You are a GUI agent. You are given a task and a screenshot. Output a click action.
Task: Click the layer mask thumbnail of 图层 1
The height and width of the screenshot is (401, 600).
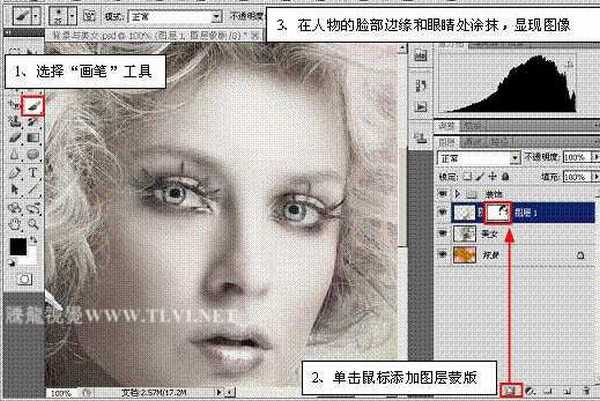click(x=496, y=211)
